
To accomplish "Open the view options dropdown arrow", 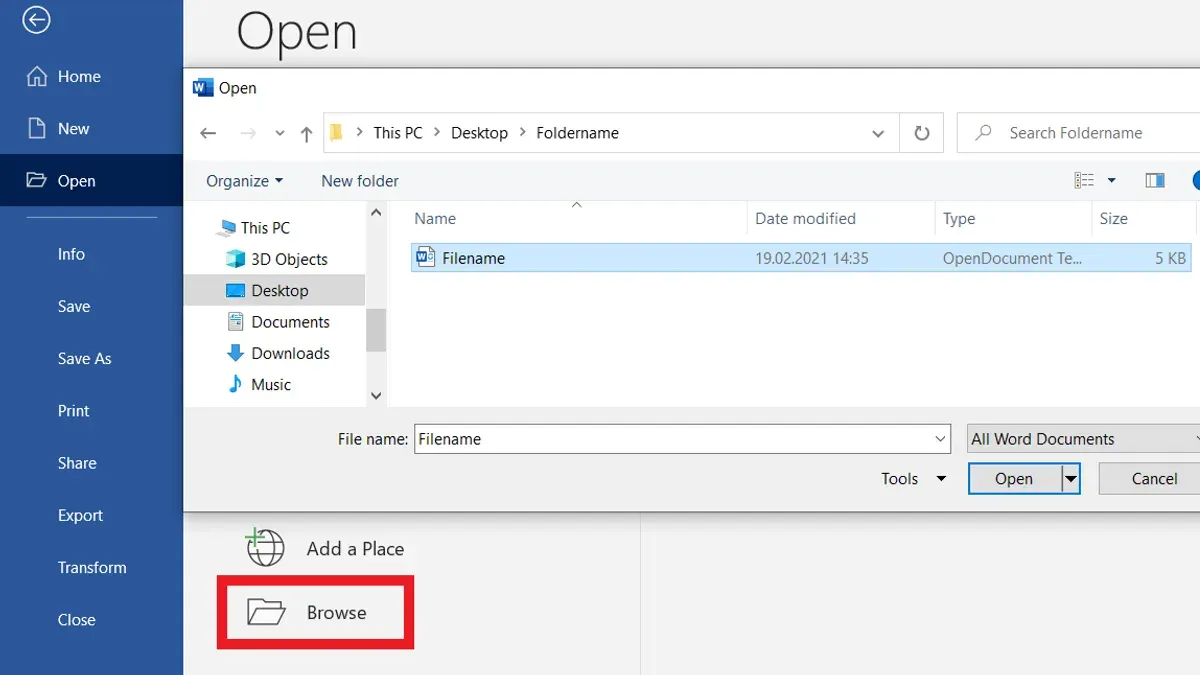I will coord(1112,181).
